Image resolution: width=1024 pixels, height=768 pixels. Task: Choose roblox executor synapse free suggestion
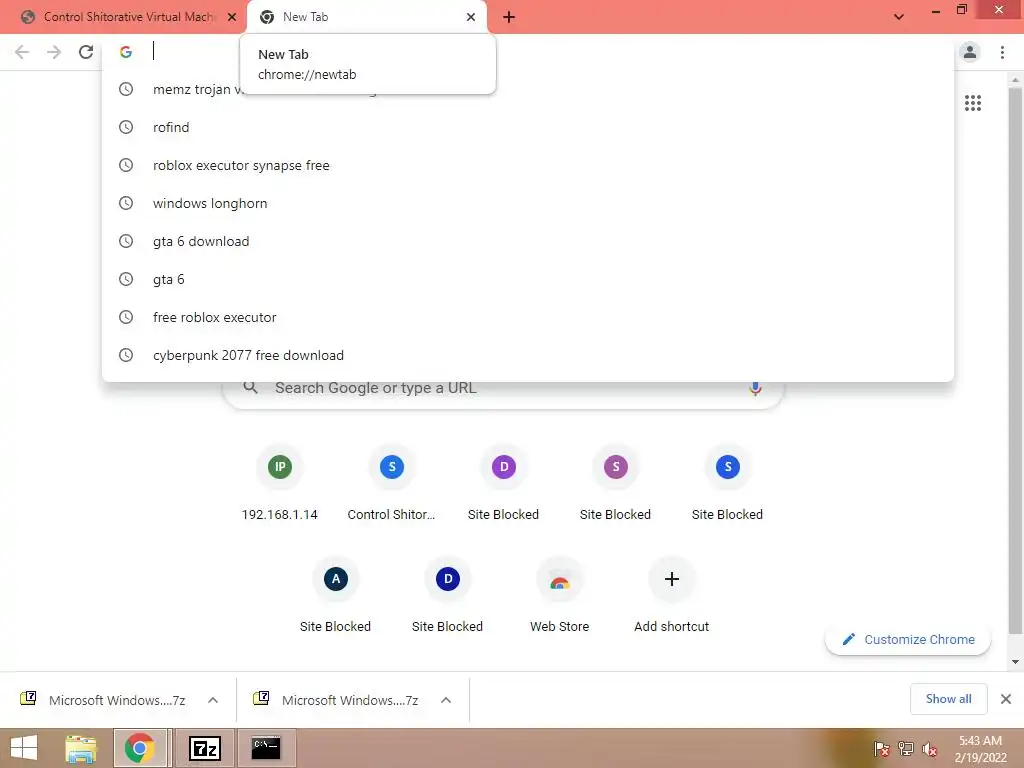click(528, 165)
